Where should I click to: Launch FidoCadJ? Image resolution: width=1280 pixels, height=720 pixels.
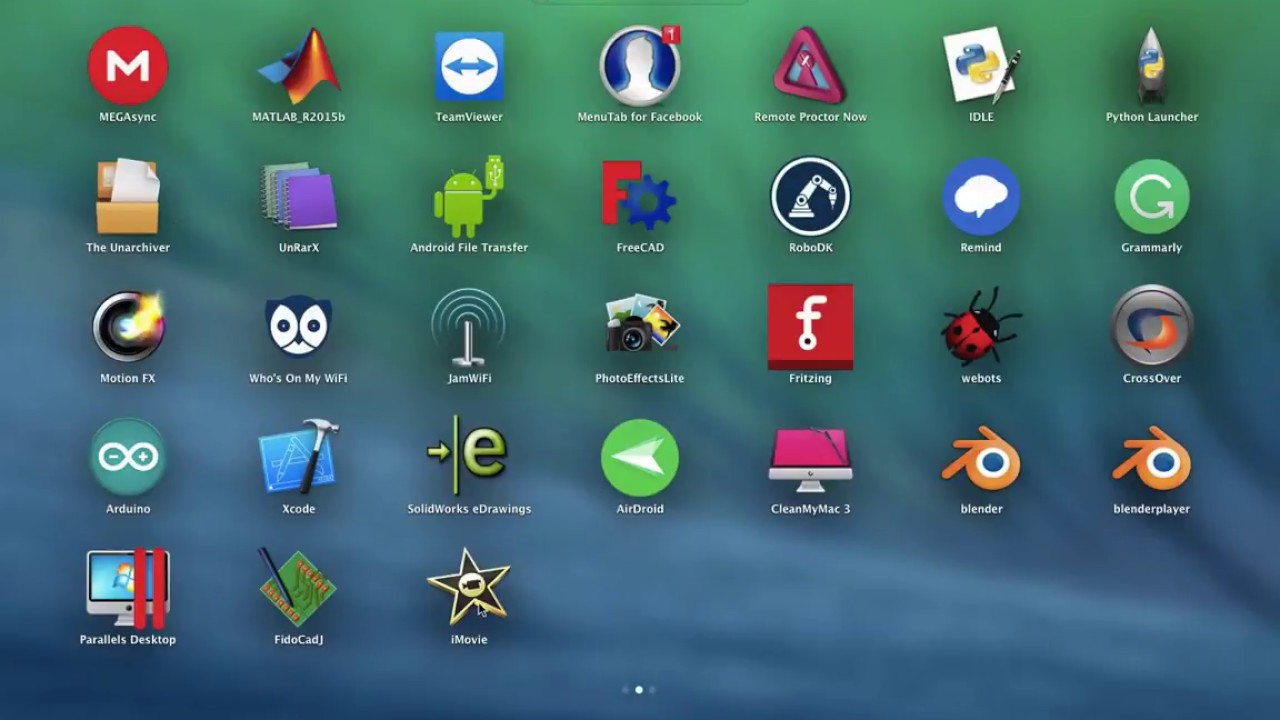(x=298, y=588)
